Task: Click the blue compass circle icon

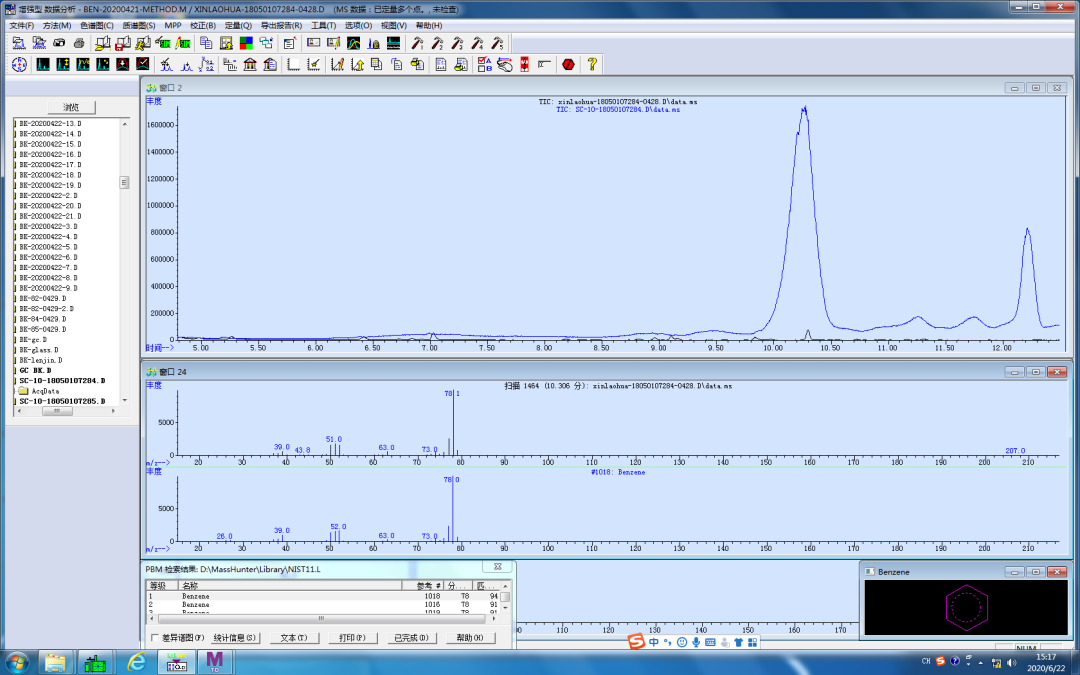Action: 19,64
